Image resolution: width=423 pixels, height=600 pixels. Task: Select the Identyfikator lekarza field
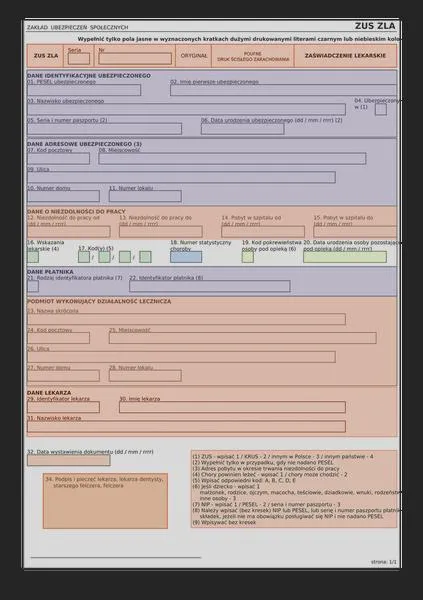(x=64, y=407)
